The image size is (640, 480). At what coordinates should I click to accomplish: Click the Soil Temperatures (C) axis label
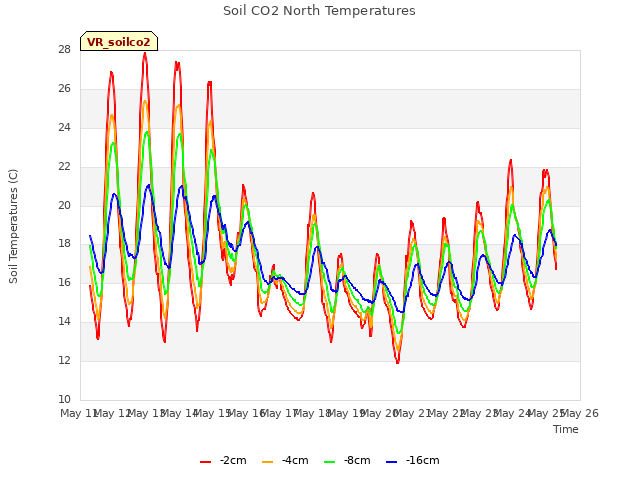coord(13,226)
